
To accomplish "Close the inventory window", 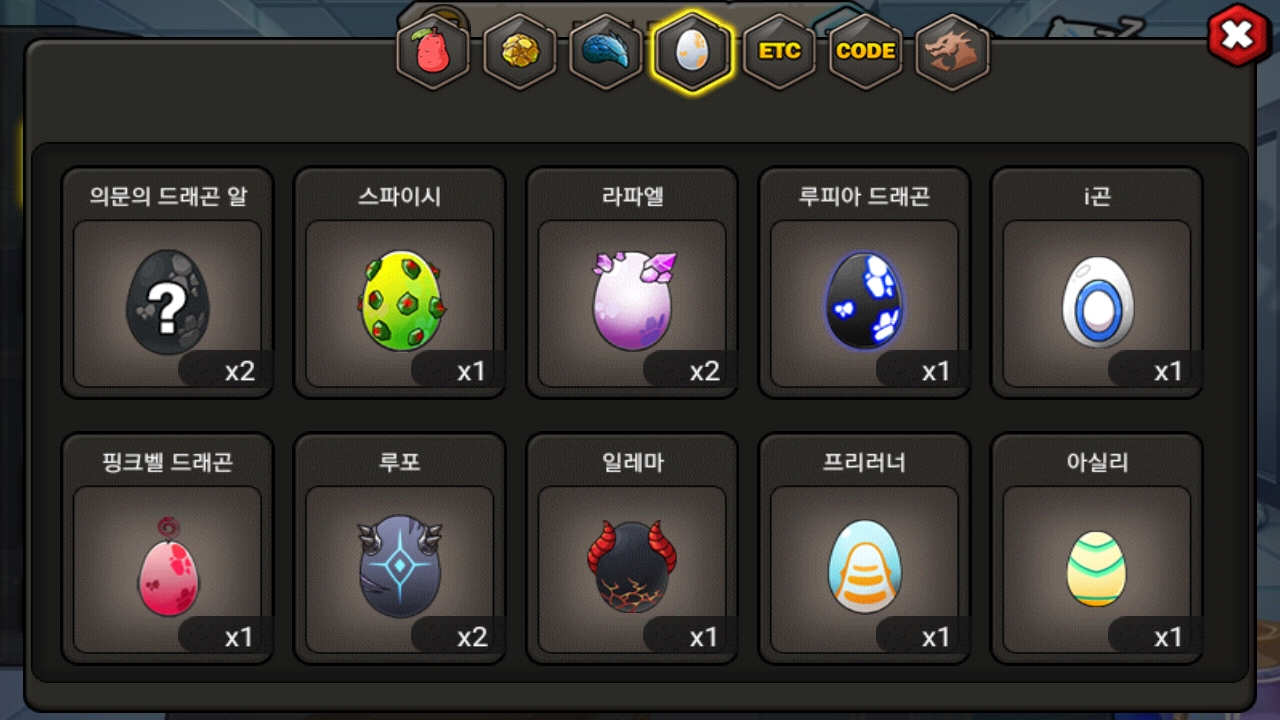I will coord(1238,36).
